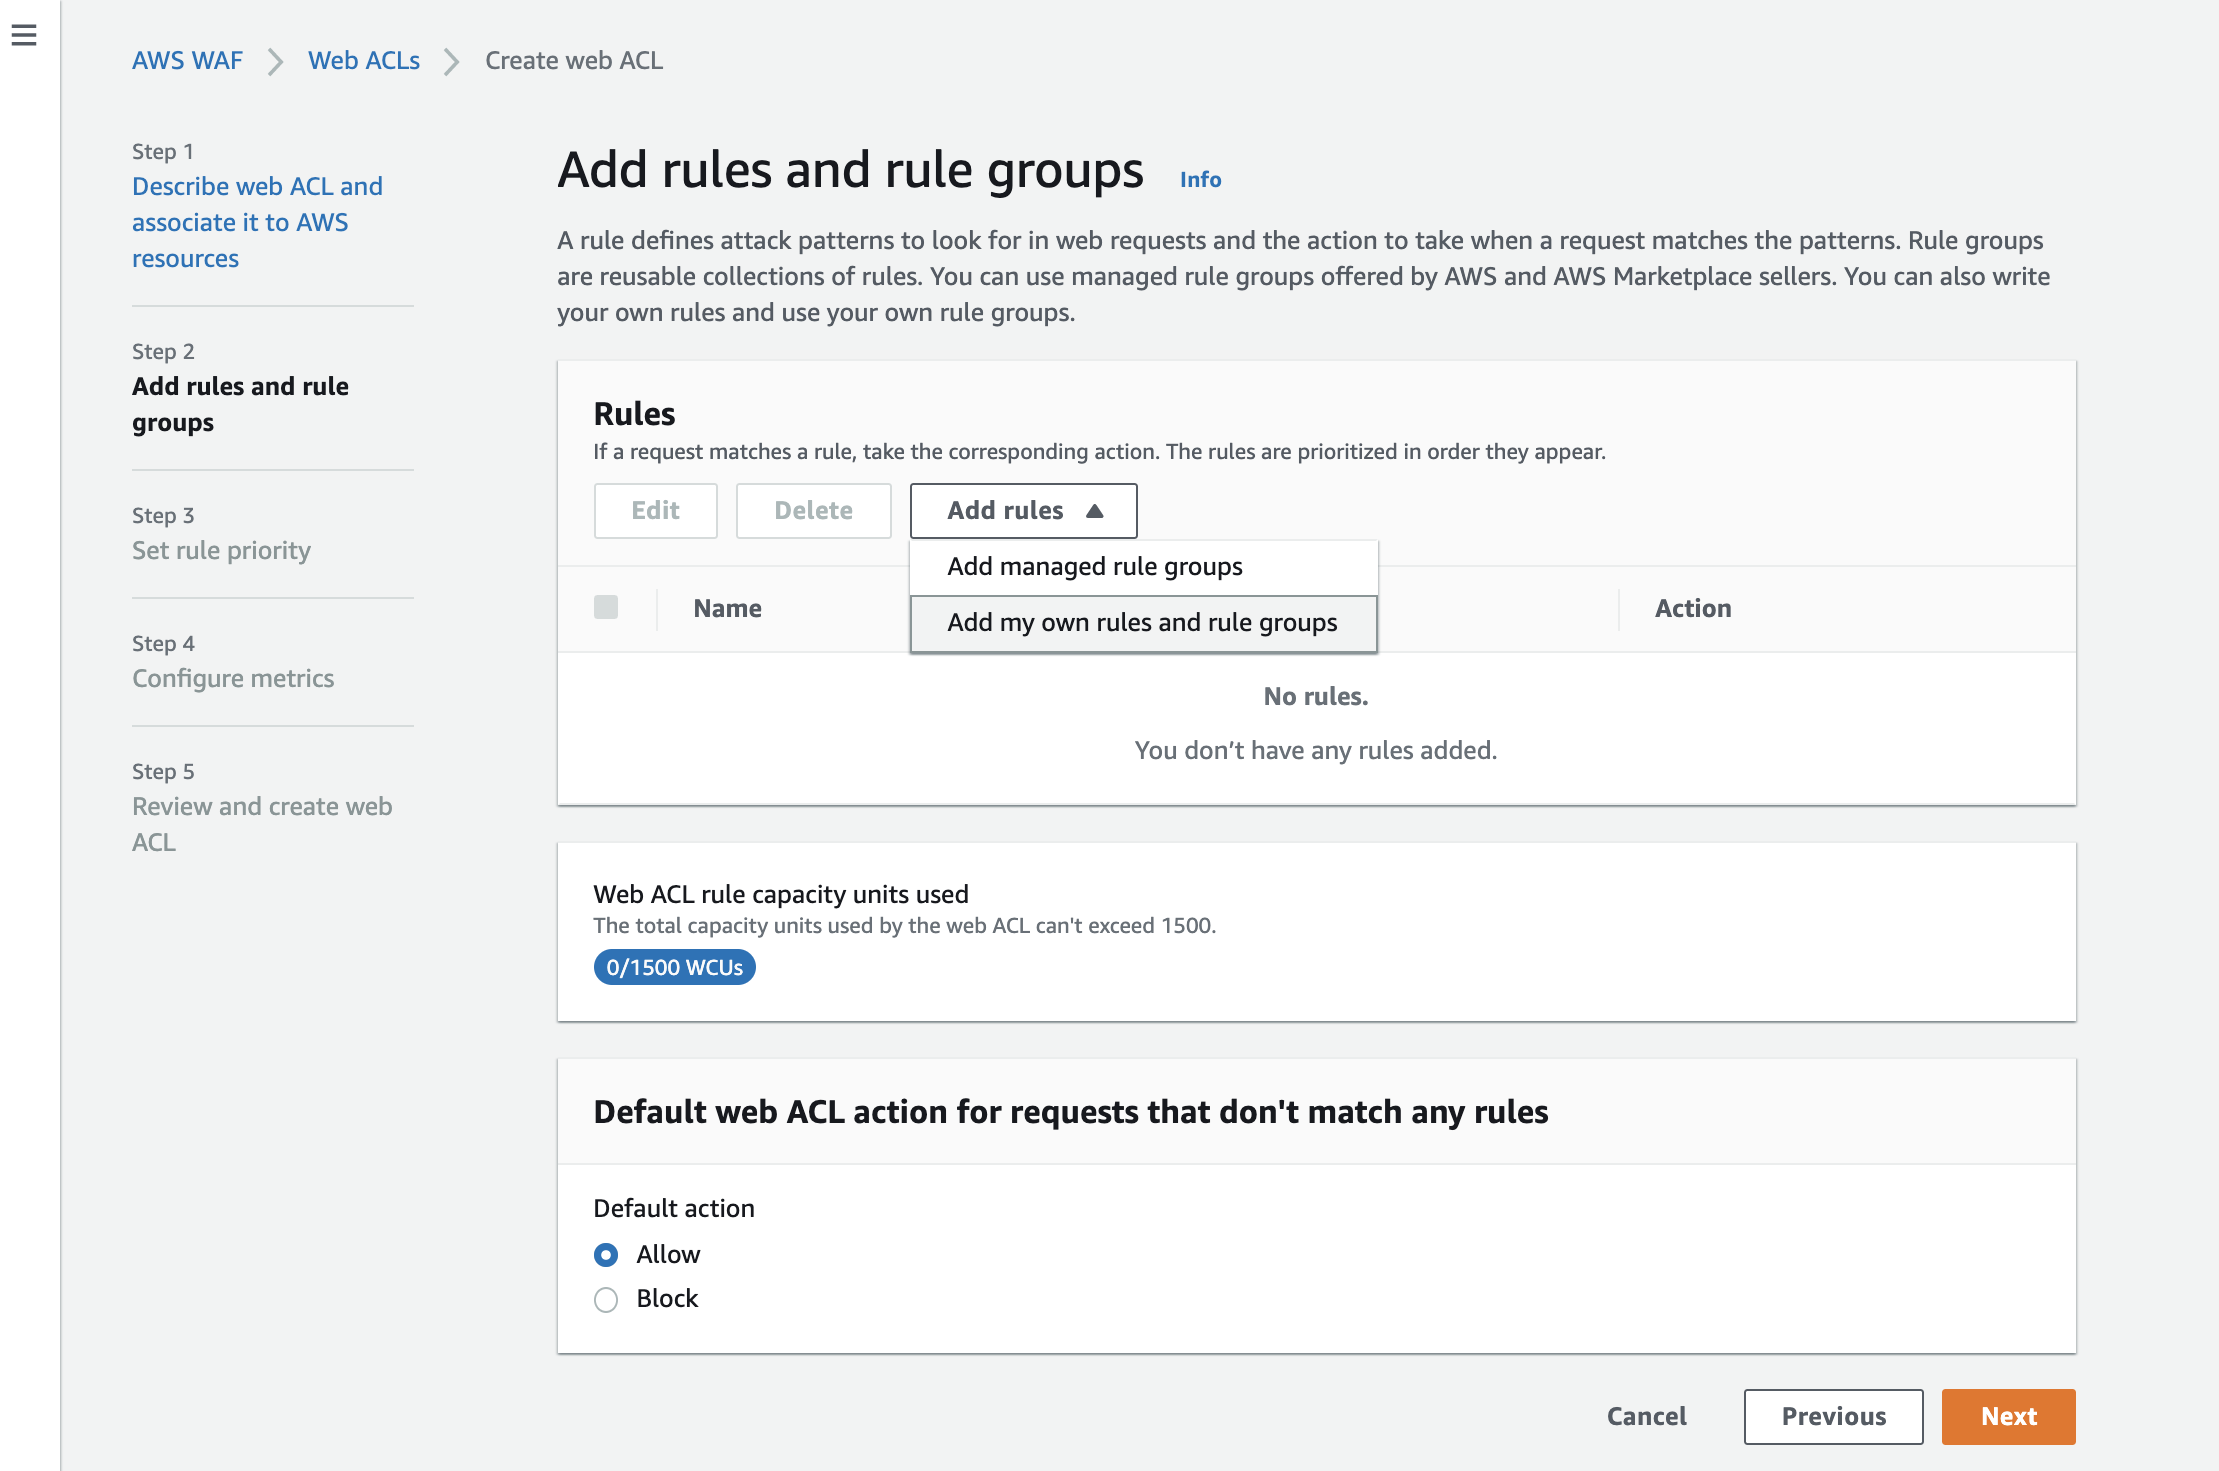Select the Allow default action radio

point(606,1254)
